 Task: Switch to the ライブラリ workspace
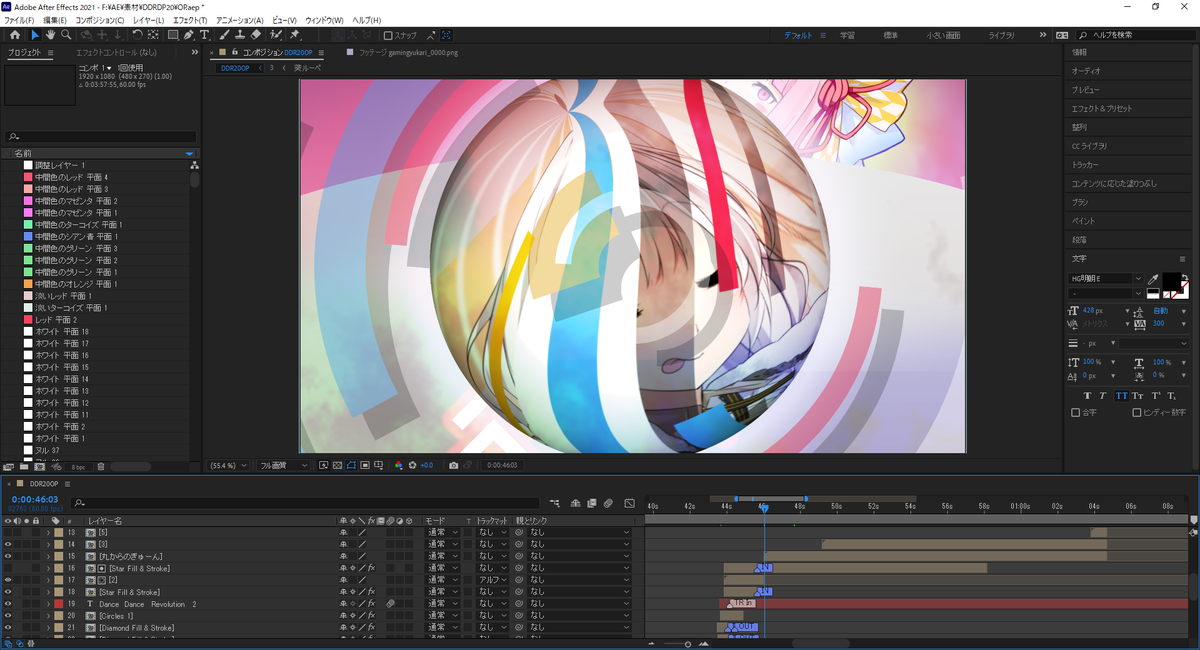tap(1002, 35)
